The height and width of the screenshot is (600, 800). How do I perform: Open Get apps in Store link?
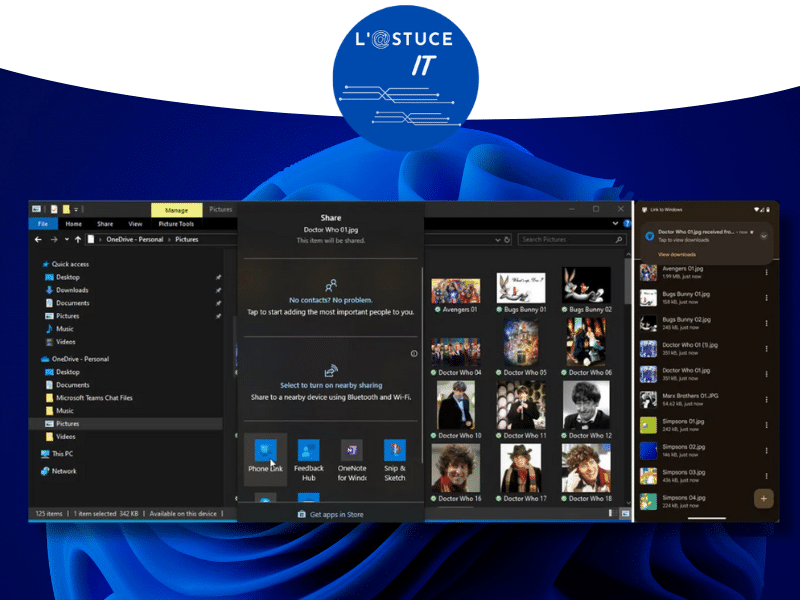tap(331, 514)
